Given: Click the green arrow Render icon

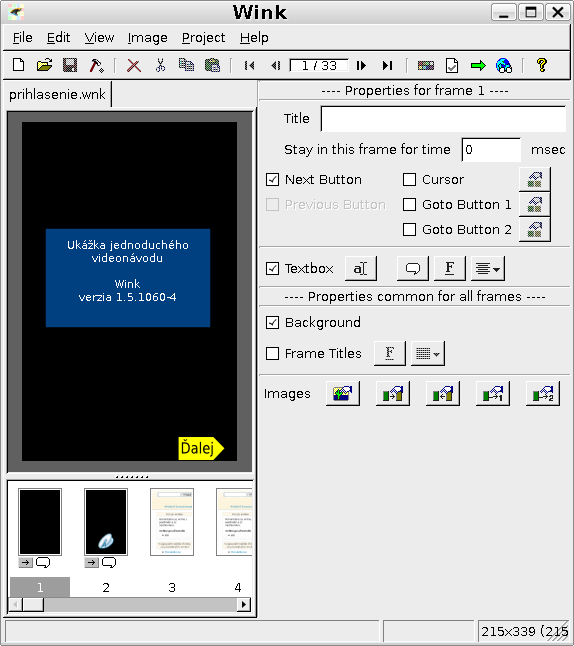Looking at the screenshot, I should coord(478,66).
